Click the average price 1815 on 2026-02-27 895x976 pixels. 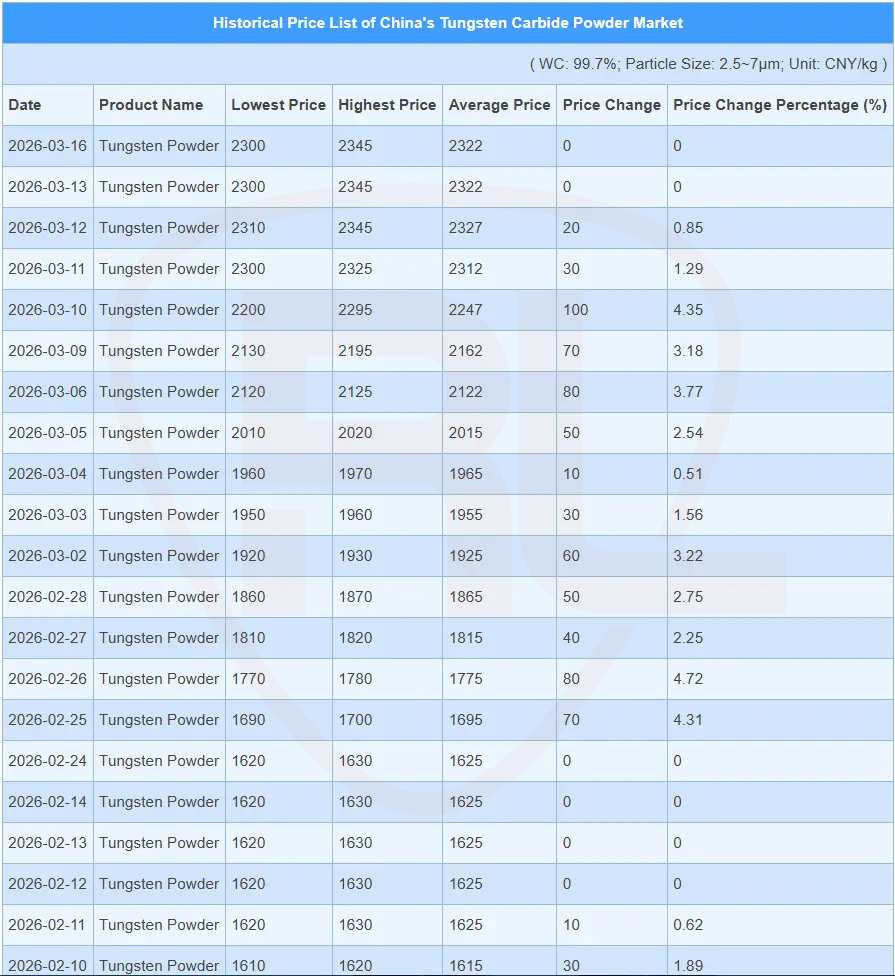tap(466, 638)
